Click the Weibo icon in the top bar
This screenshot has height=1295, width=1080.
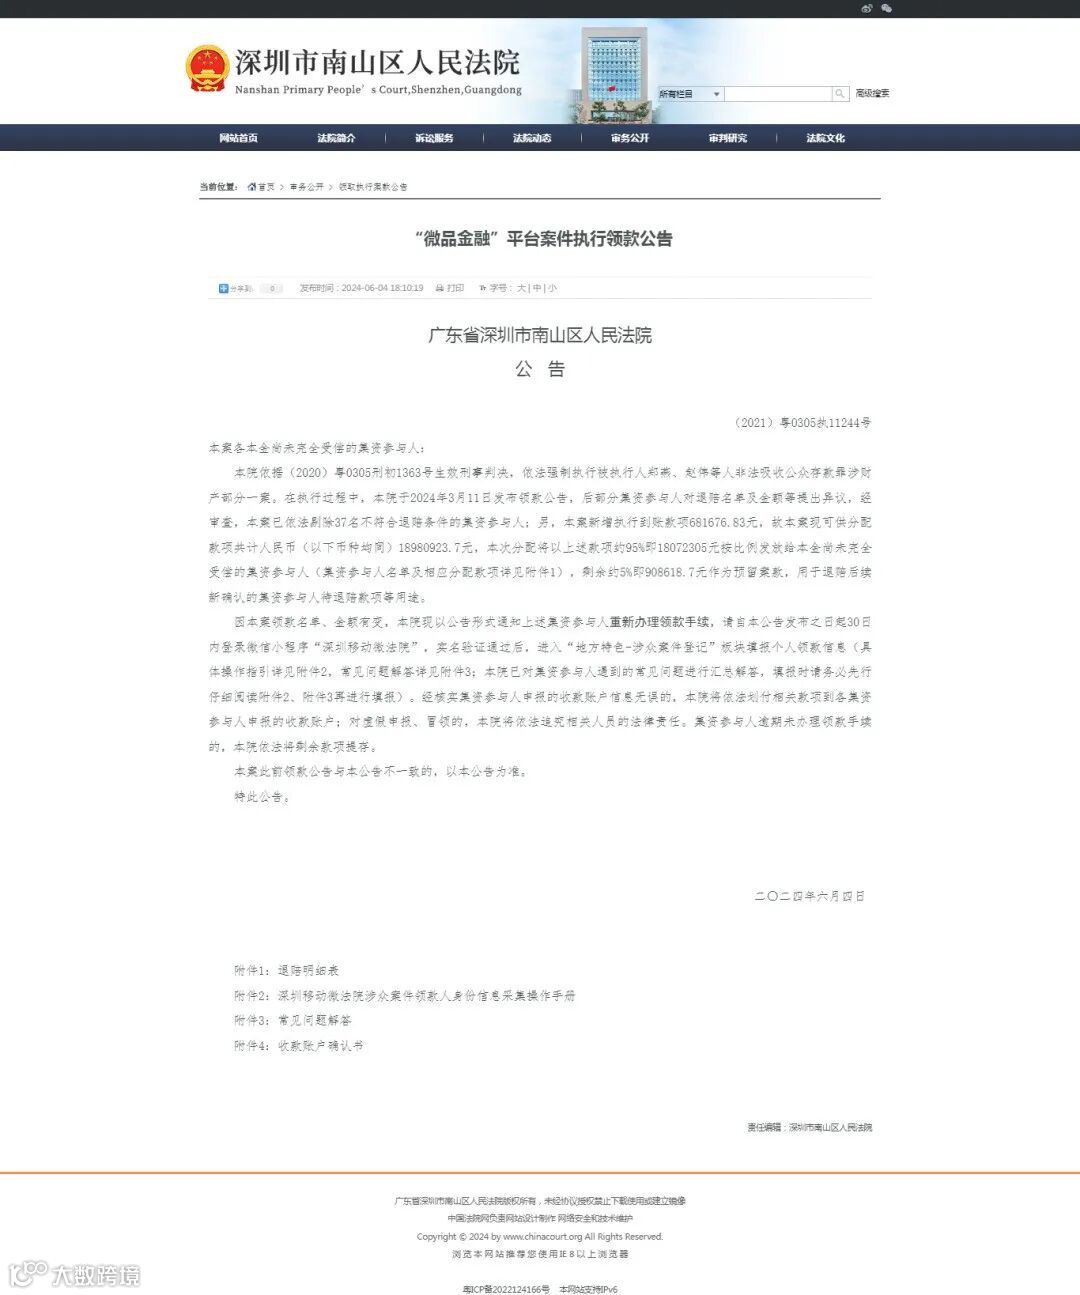point(866,8)
